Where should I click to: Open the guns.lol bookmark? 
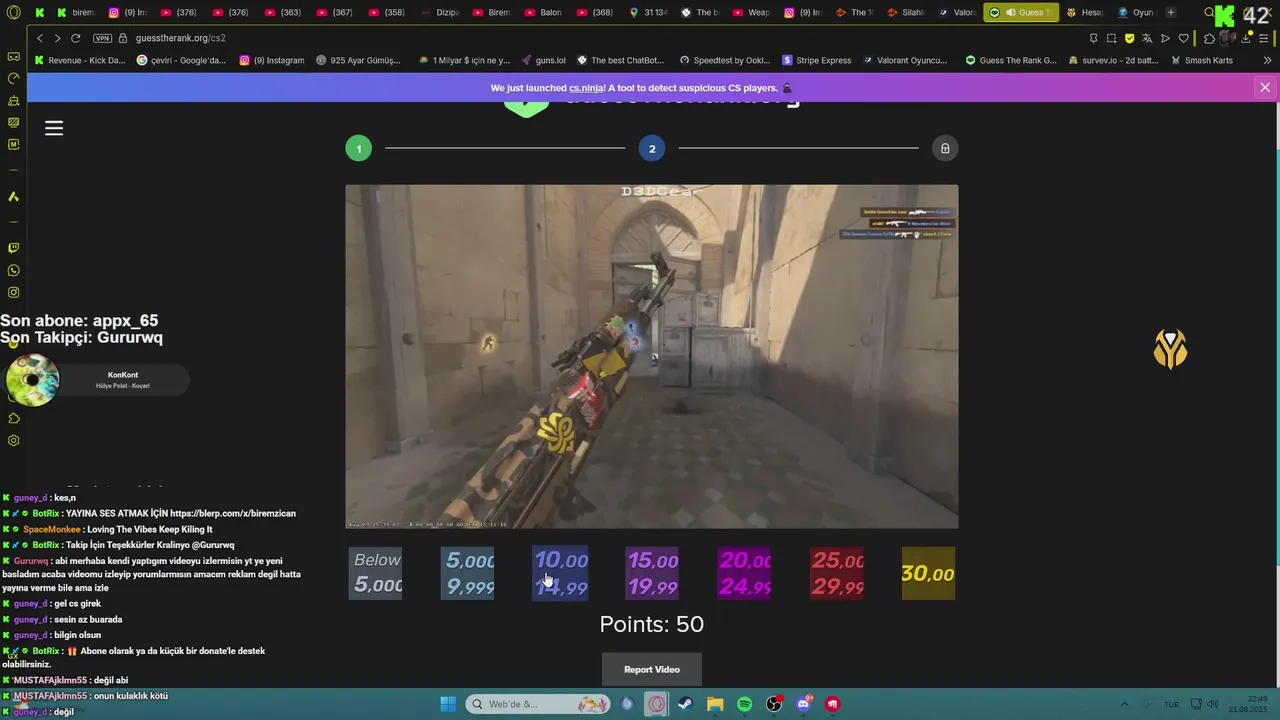pos(543,60)
